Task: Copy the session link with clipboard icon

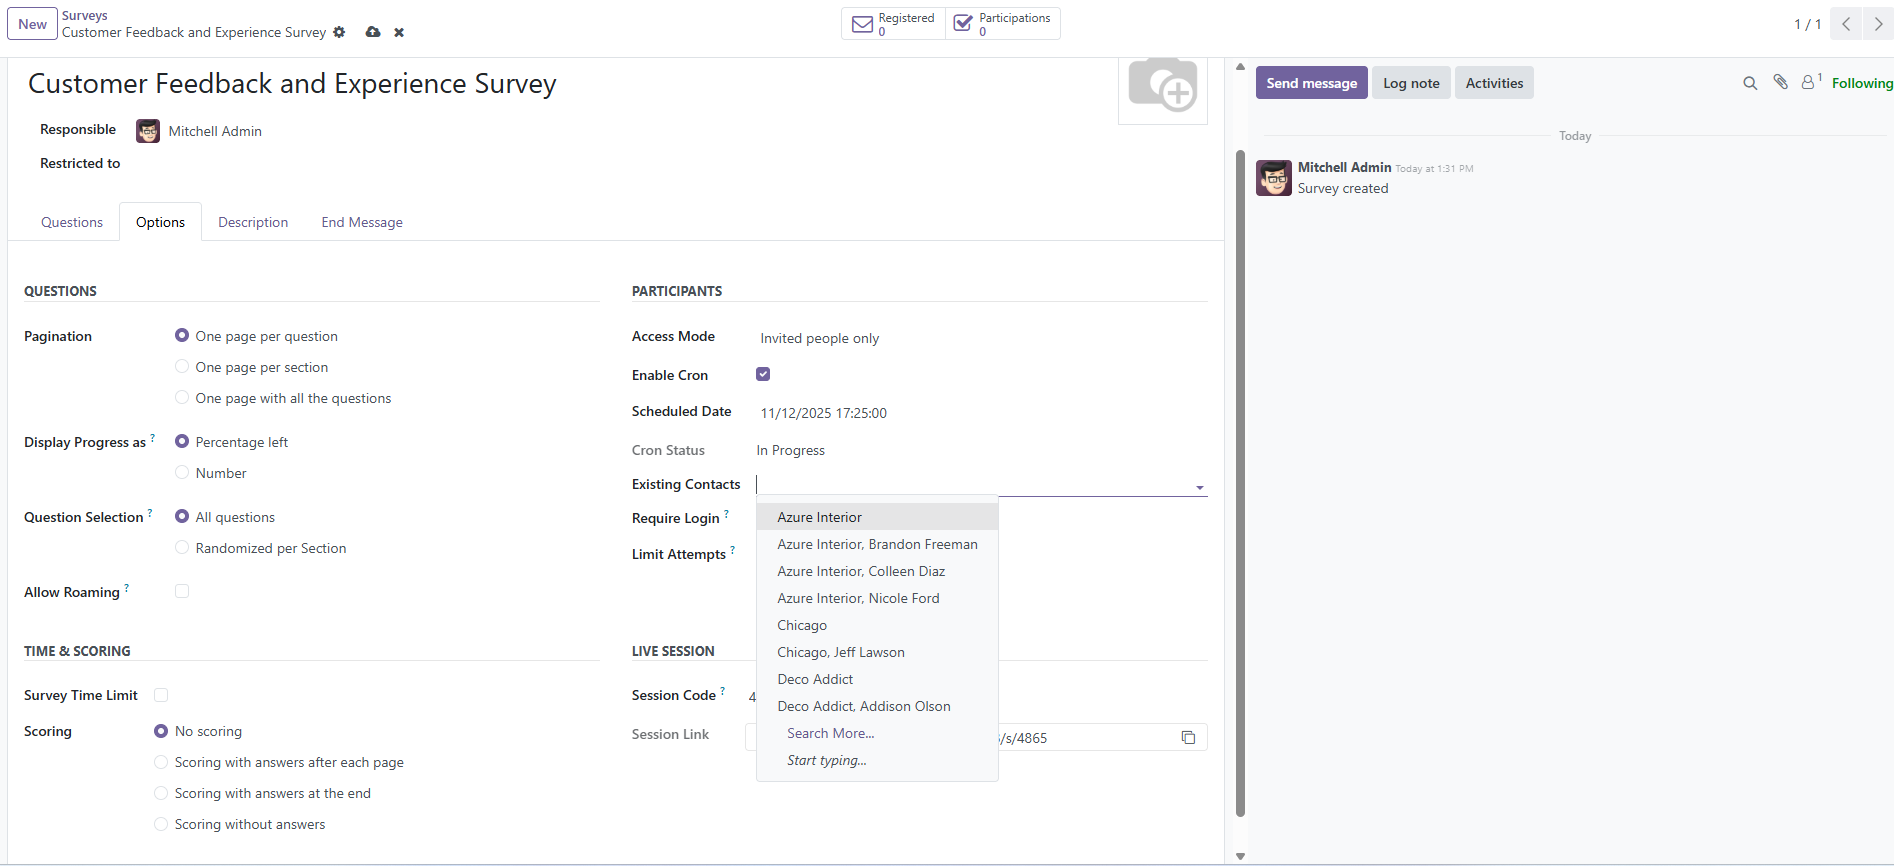Action: (1188, 738)
